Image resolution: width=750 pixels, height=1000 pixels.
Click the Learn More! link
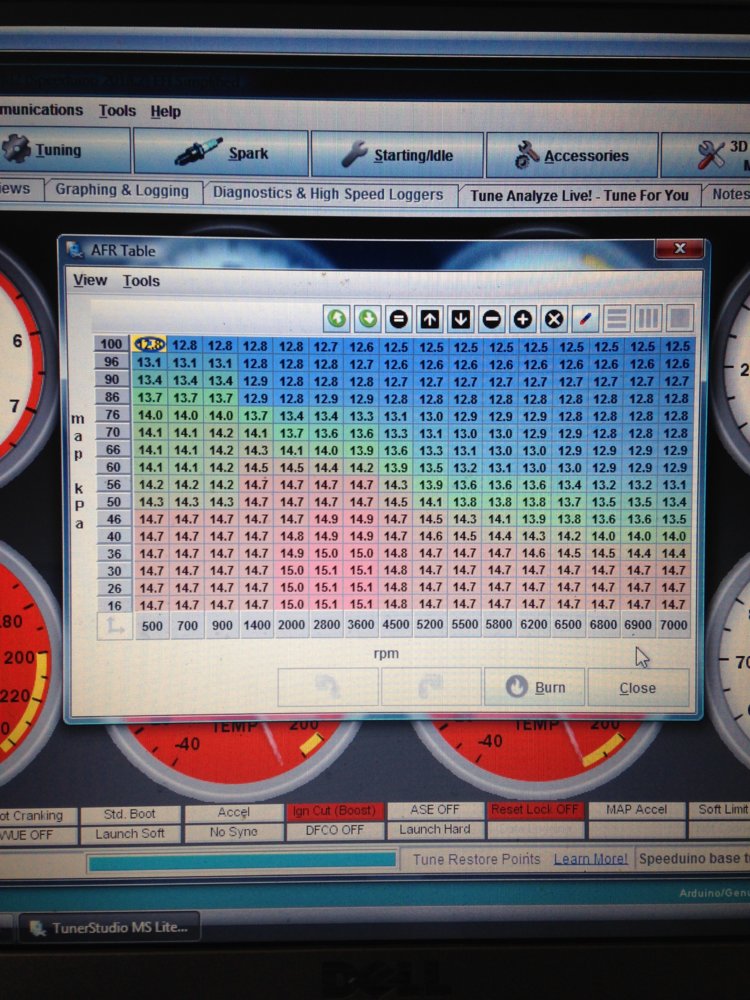click(591, 859)
